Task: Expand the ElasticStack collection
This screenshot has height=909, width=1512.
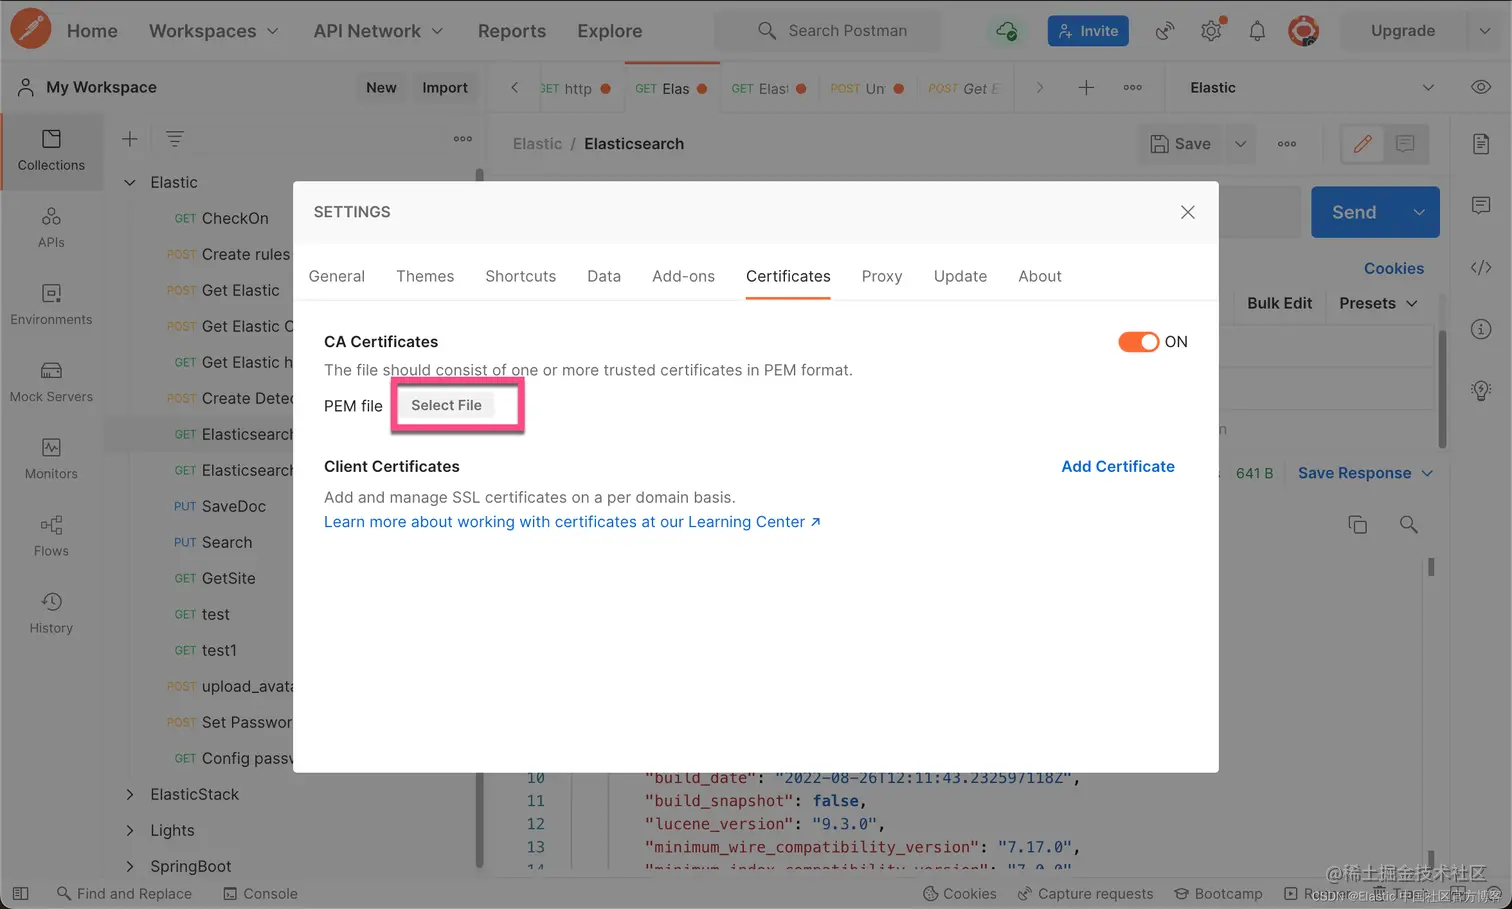Action: point(130,794)
